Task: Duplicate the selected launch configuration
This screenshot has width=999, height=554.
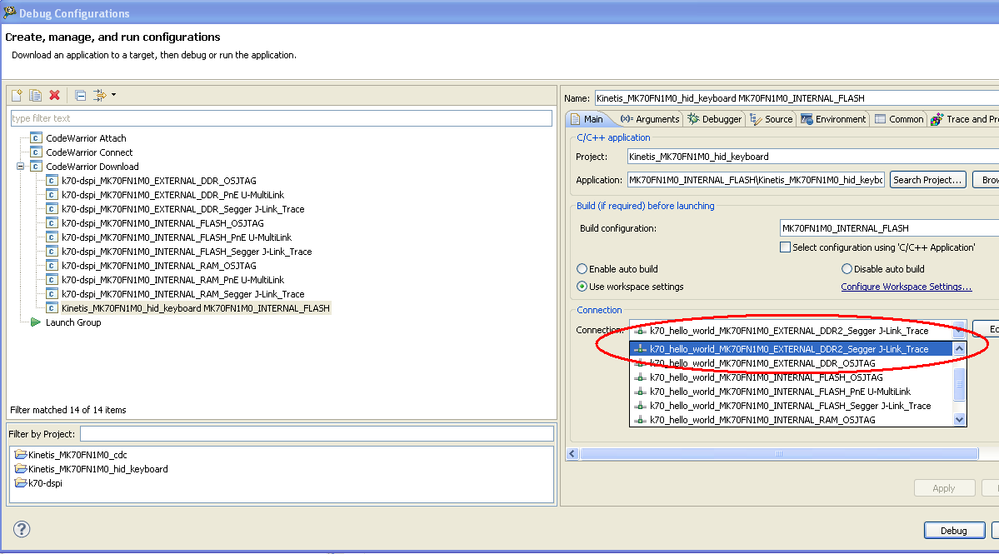Action: (x=36, y=96)
